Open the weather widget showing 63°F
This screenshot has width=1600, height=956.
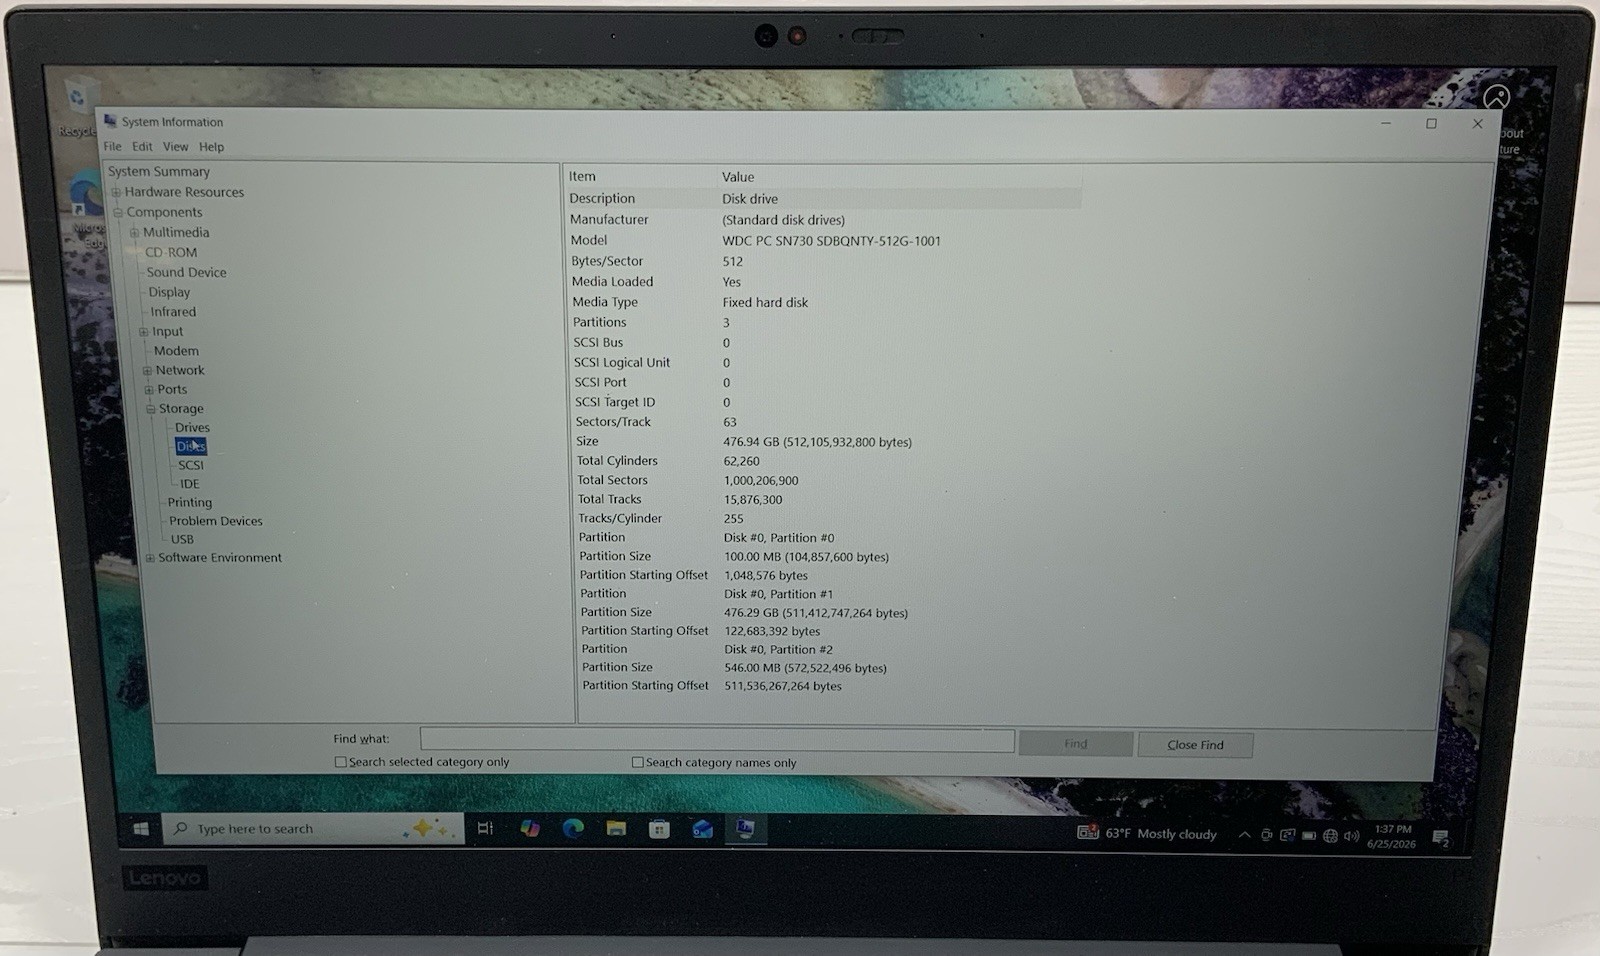[1147, 833]
